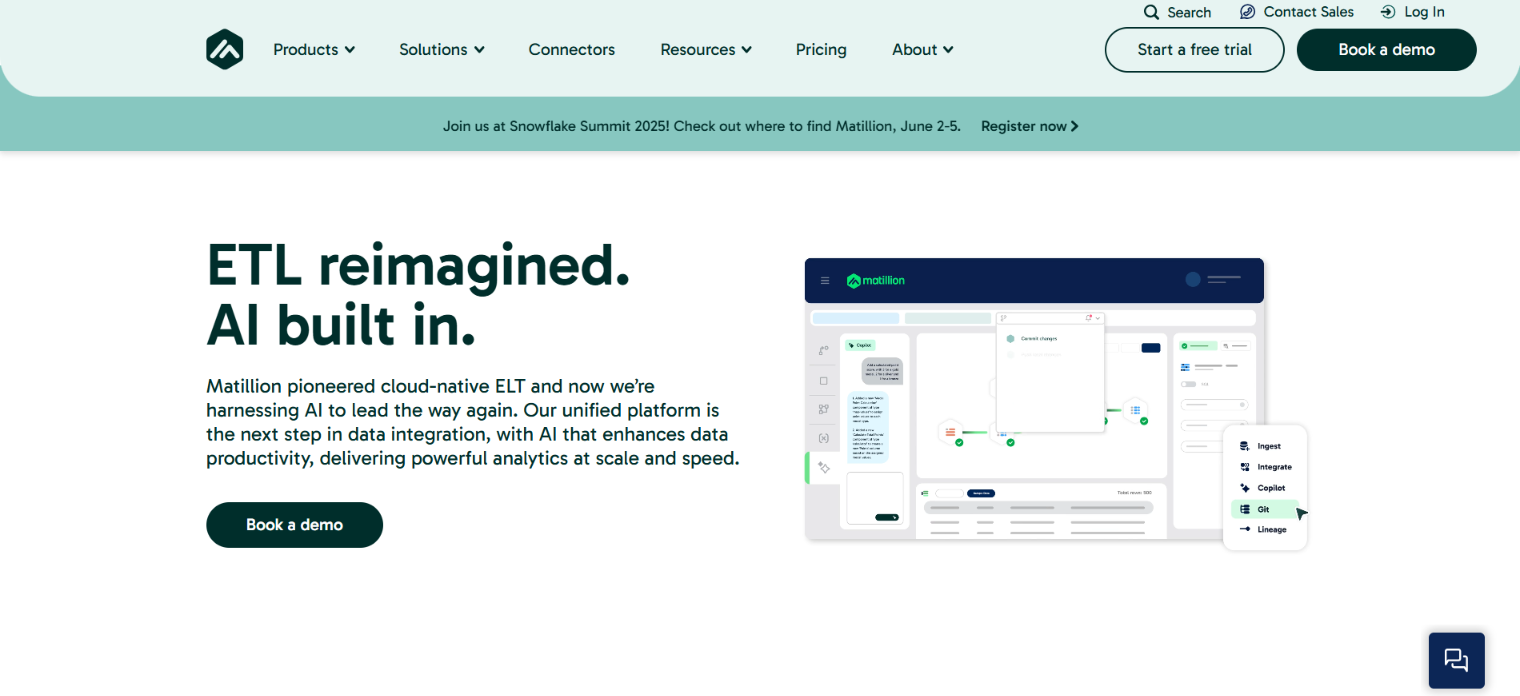This screenshot has width=1520, height=696.
Task: Expand the About menu
Action: [923, 49]
